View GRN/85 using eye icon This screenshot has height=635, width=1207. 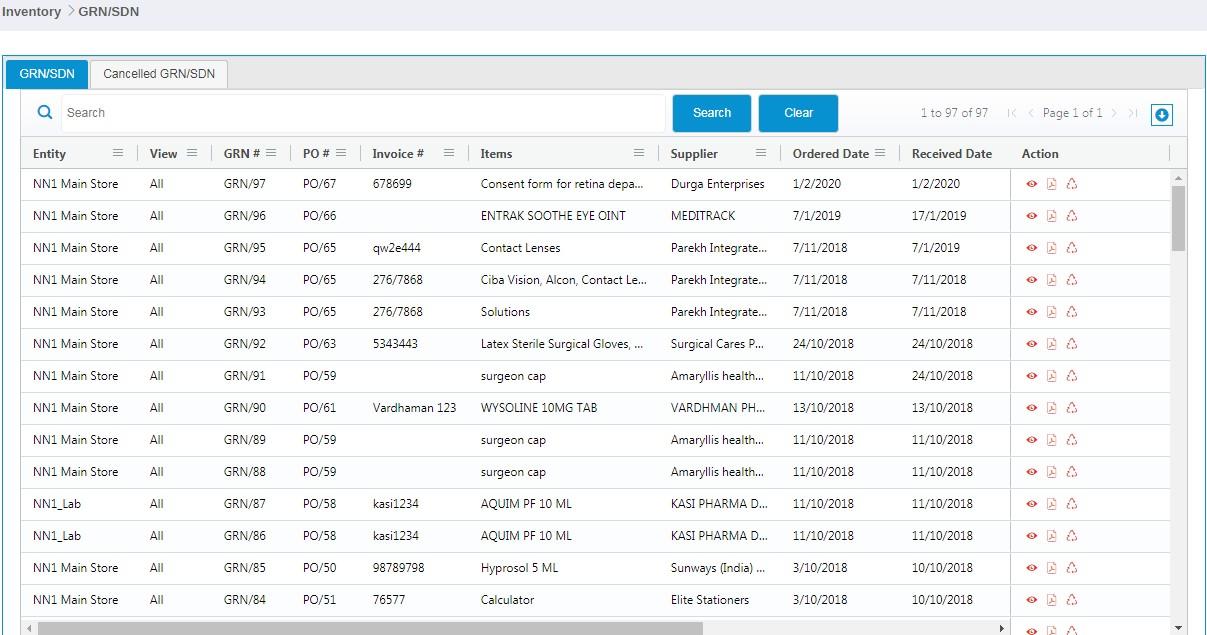(1032, 568)
